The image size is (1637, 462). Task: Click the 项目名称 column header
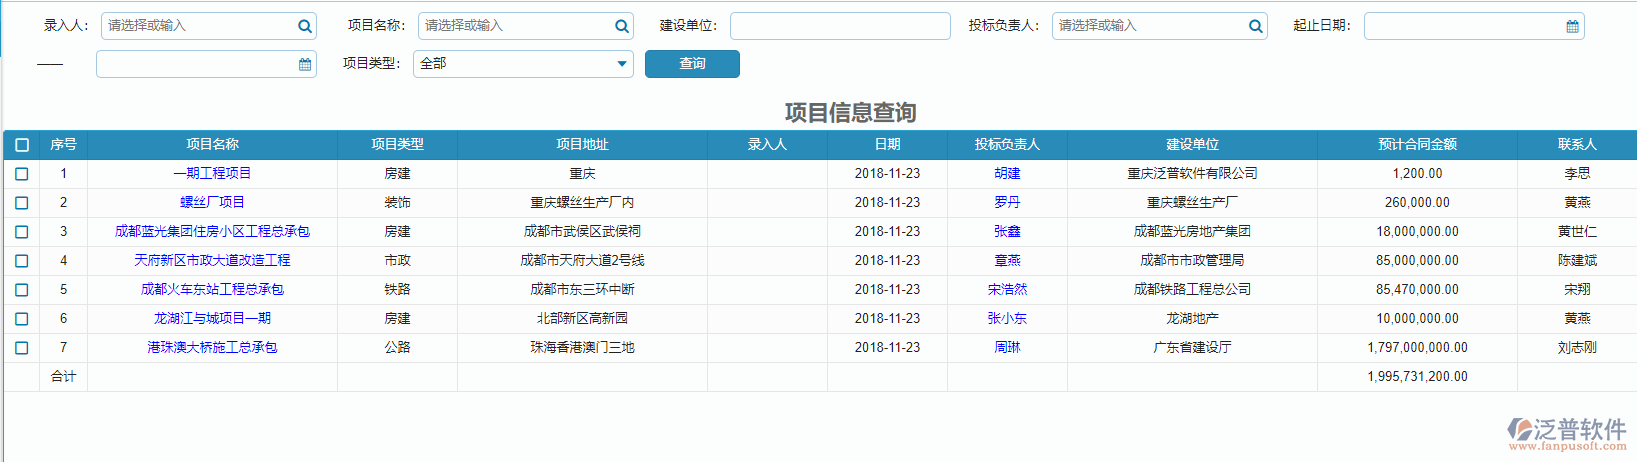point(212,145)
